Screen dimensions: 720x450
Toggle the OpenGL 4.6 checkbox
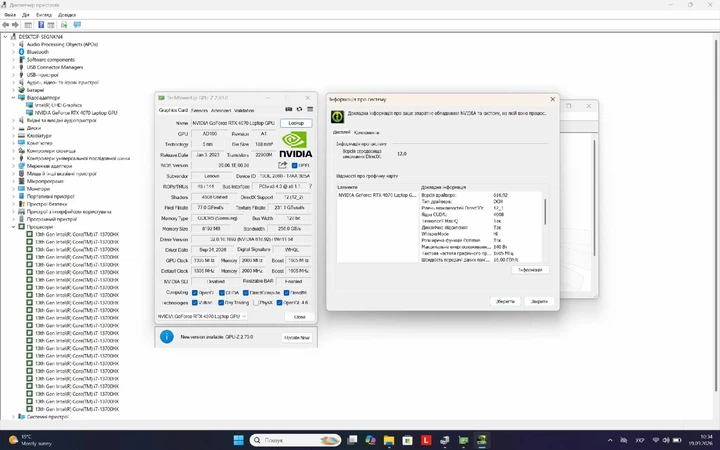279,303
